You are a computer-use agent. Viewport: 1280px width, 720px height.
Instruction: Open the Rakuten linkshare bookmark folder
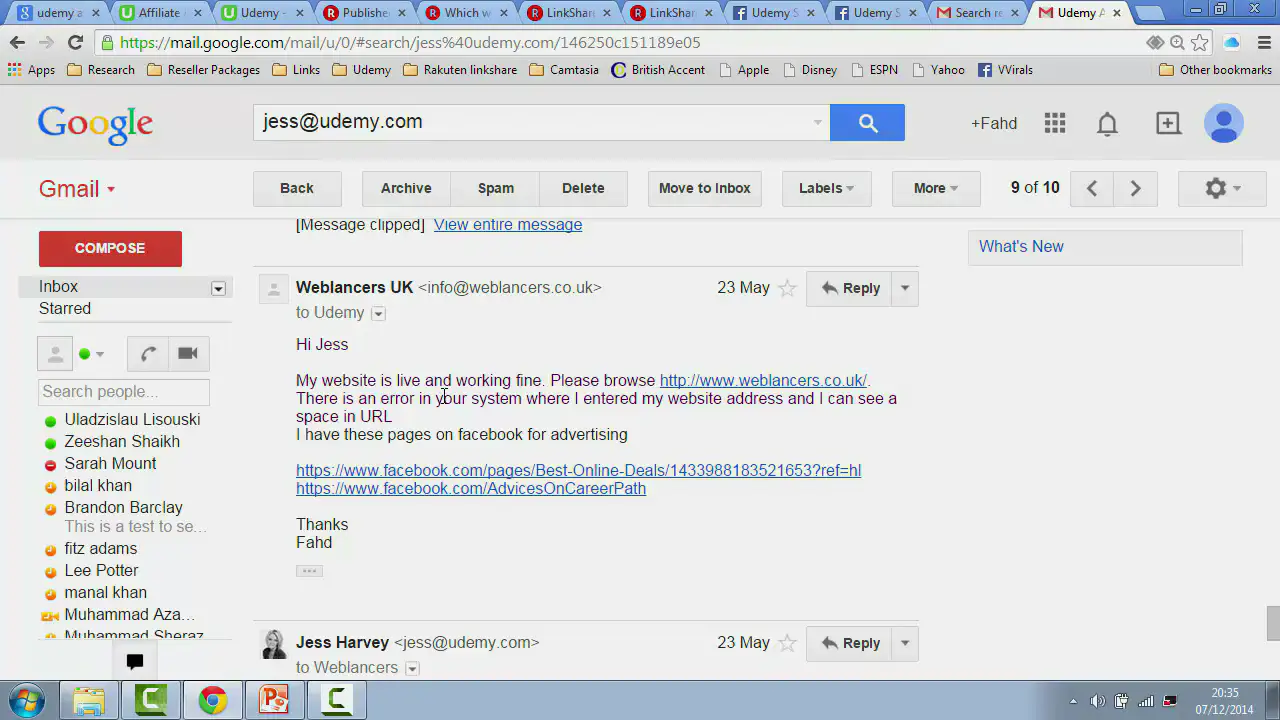(x=460, y=70)
